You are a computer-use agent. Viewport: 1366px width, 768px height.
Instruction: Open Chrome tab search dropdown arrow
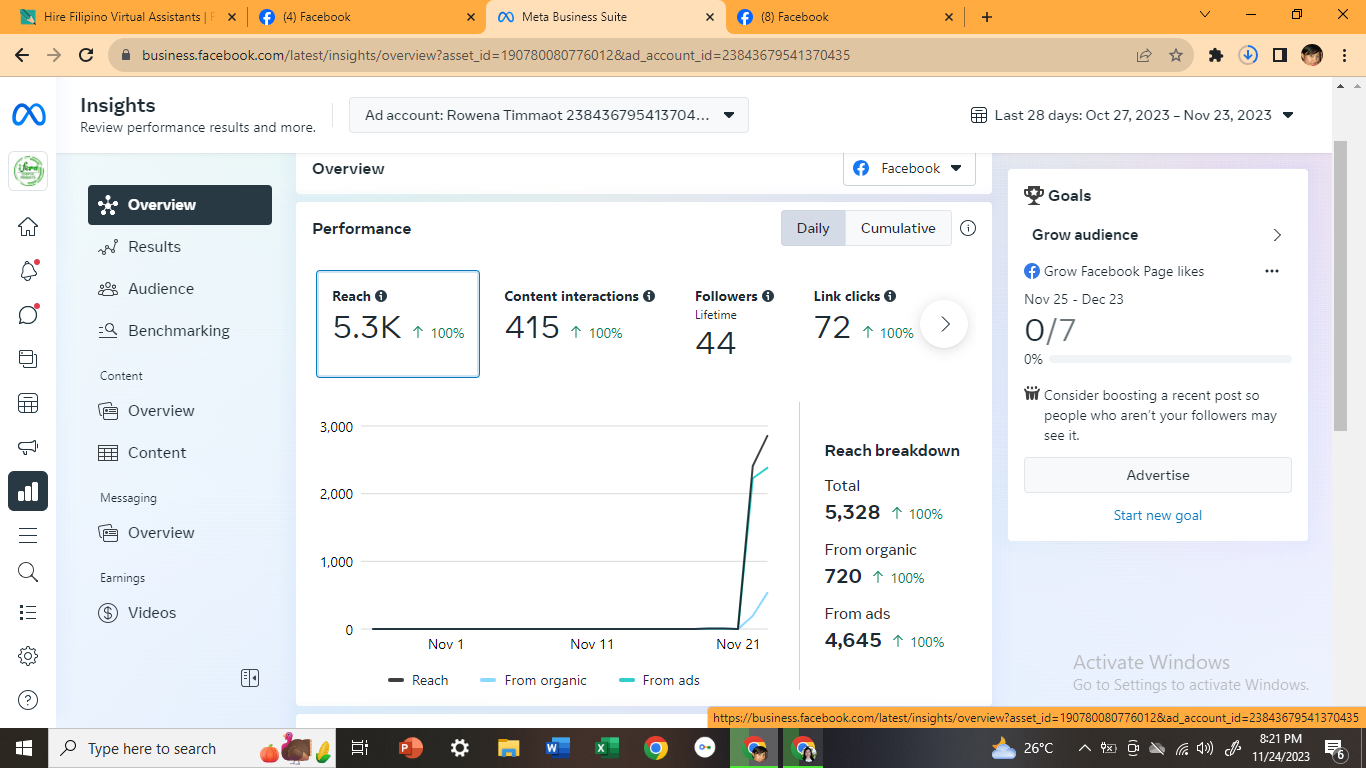(1205, 16)
